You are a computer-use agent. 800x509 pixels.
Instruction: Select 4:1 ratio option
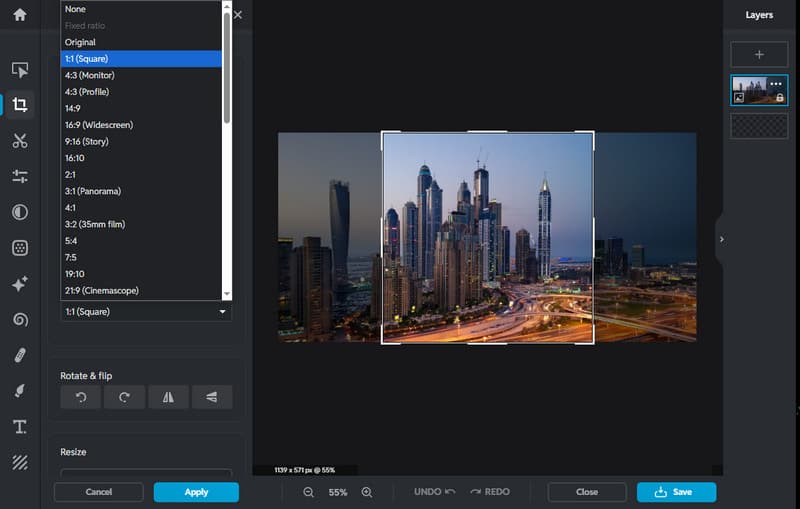141,208
